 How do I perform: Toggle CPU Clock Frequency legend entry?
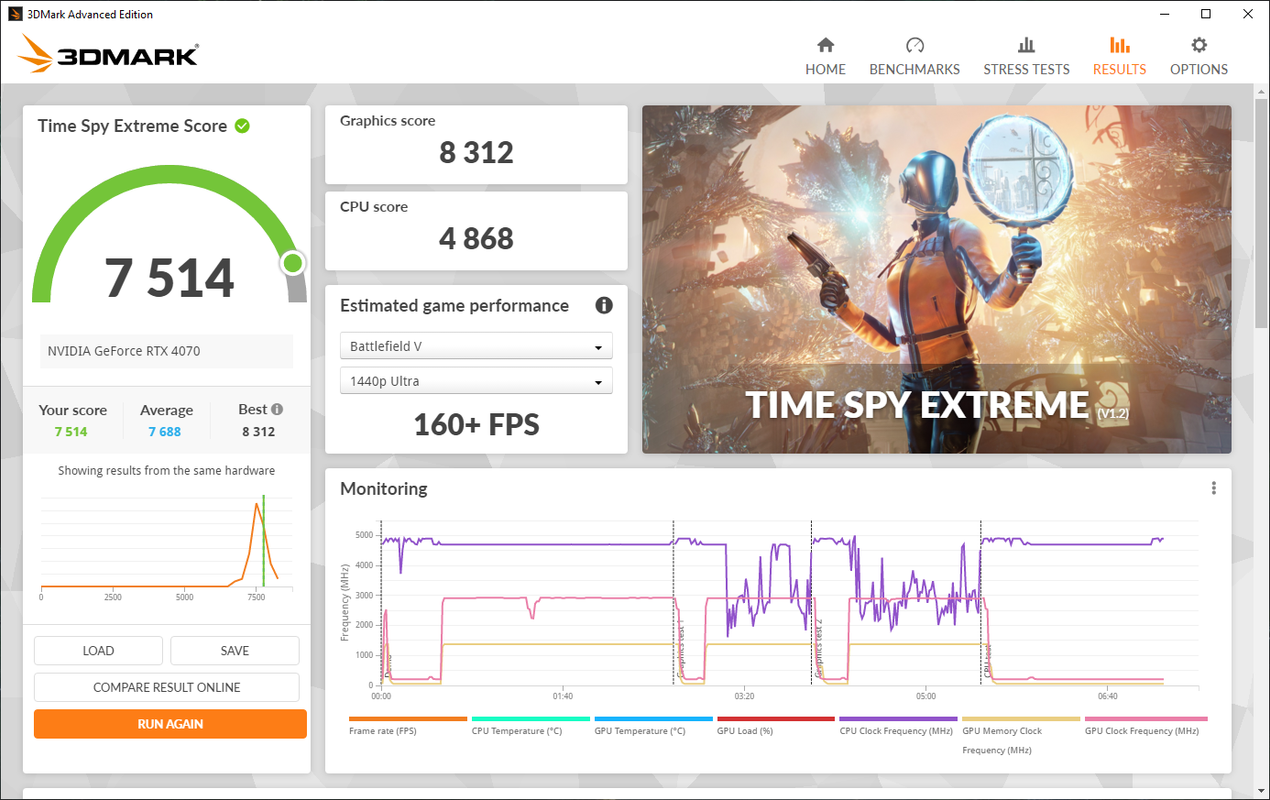898,726
